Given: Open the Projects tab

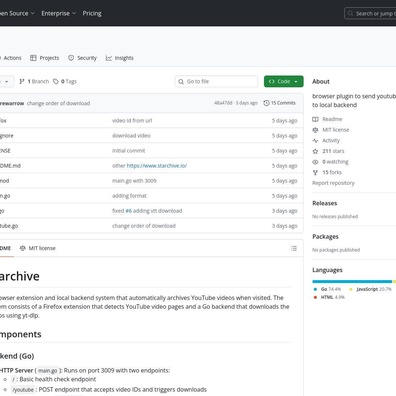Looking at the screenshot, I should [x=44, y=58].
